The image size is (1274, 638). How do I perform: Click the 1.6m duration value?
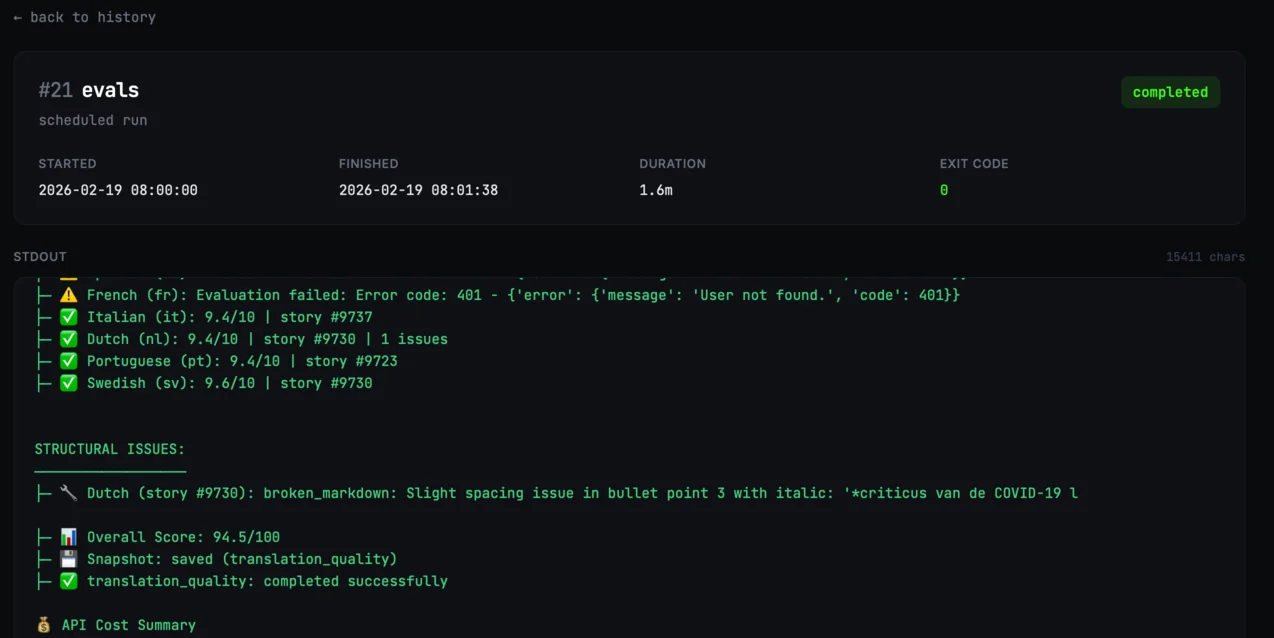(656, 190)
